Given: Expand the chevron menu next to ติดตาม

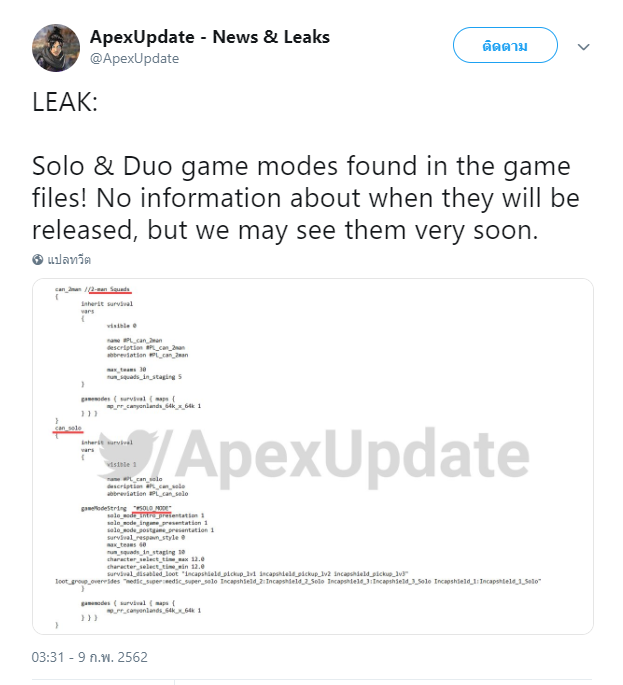Looking at the screenshot, I should pyautogui.click(x=584, y=47).
